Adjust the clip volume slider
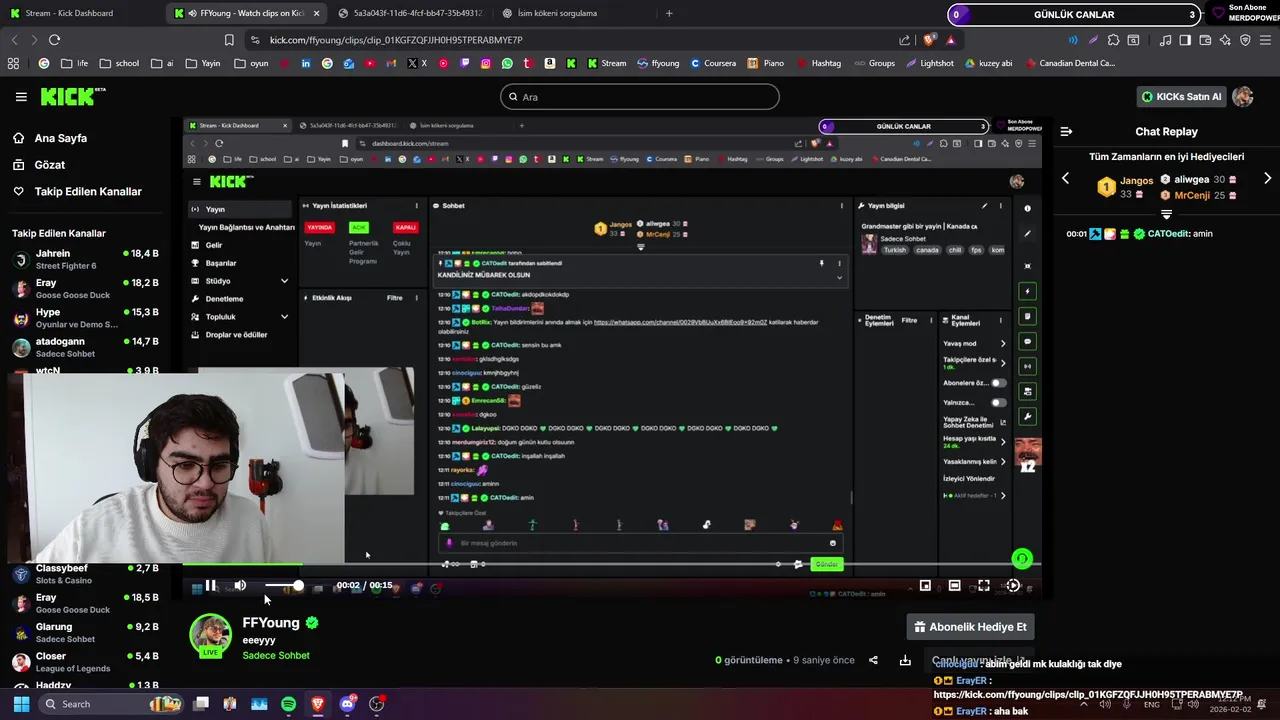The width and height of the screenshot is (1280, 720). pyautogui.click(x=282, y=585)
